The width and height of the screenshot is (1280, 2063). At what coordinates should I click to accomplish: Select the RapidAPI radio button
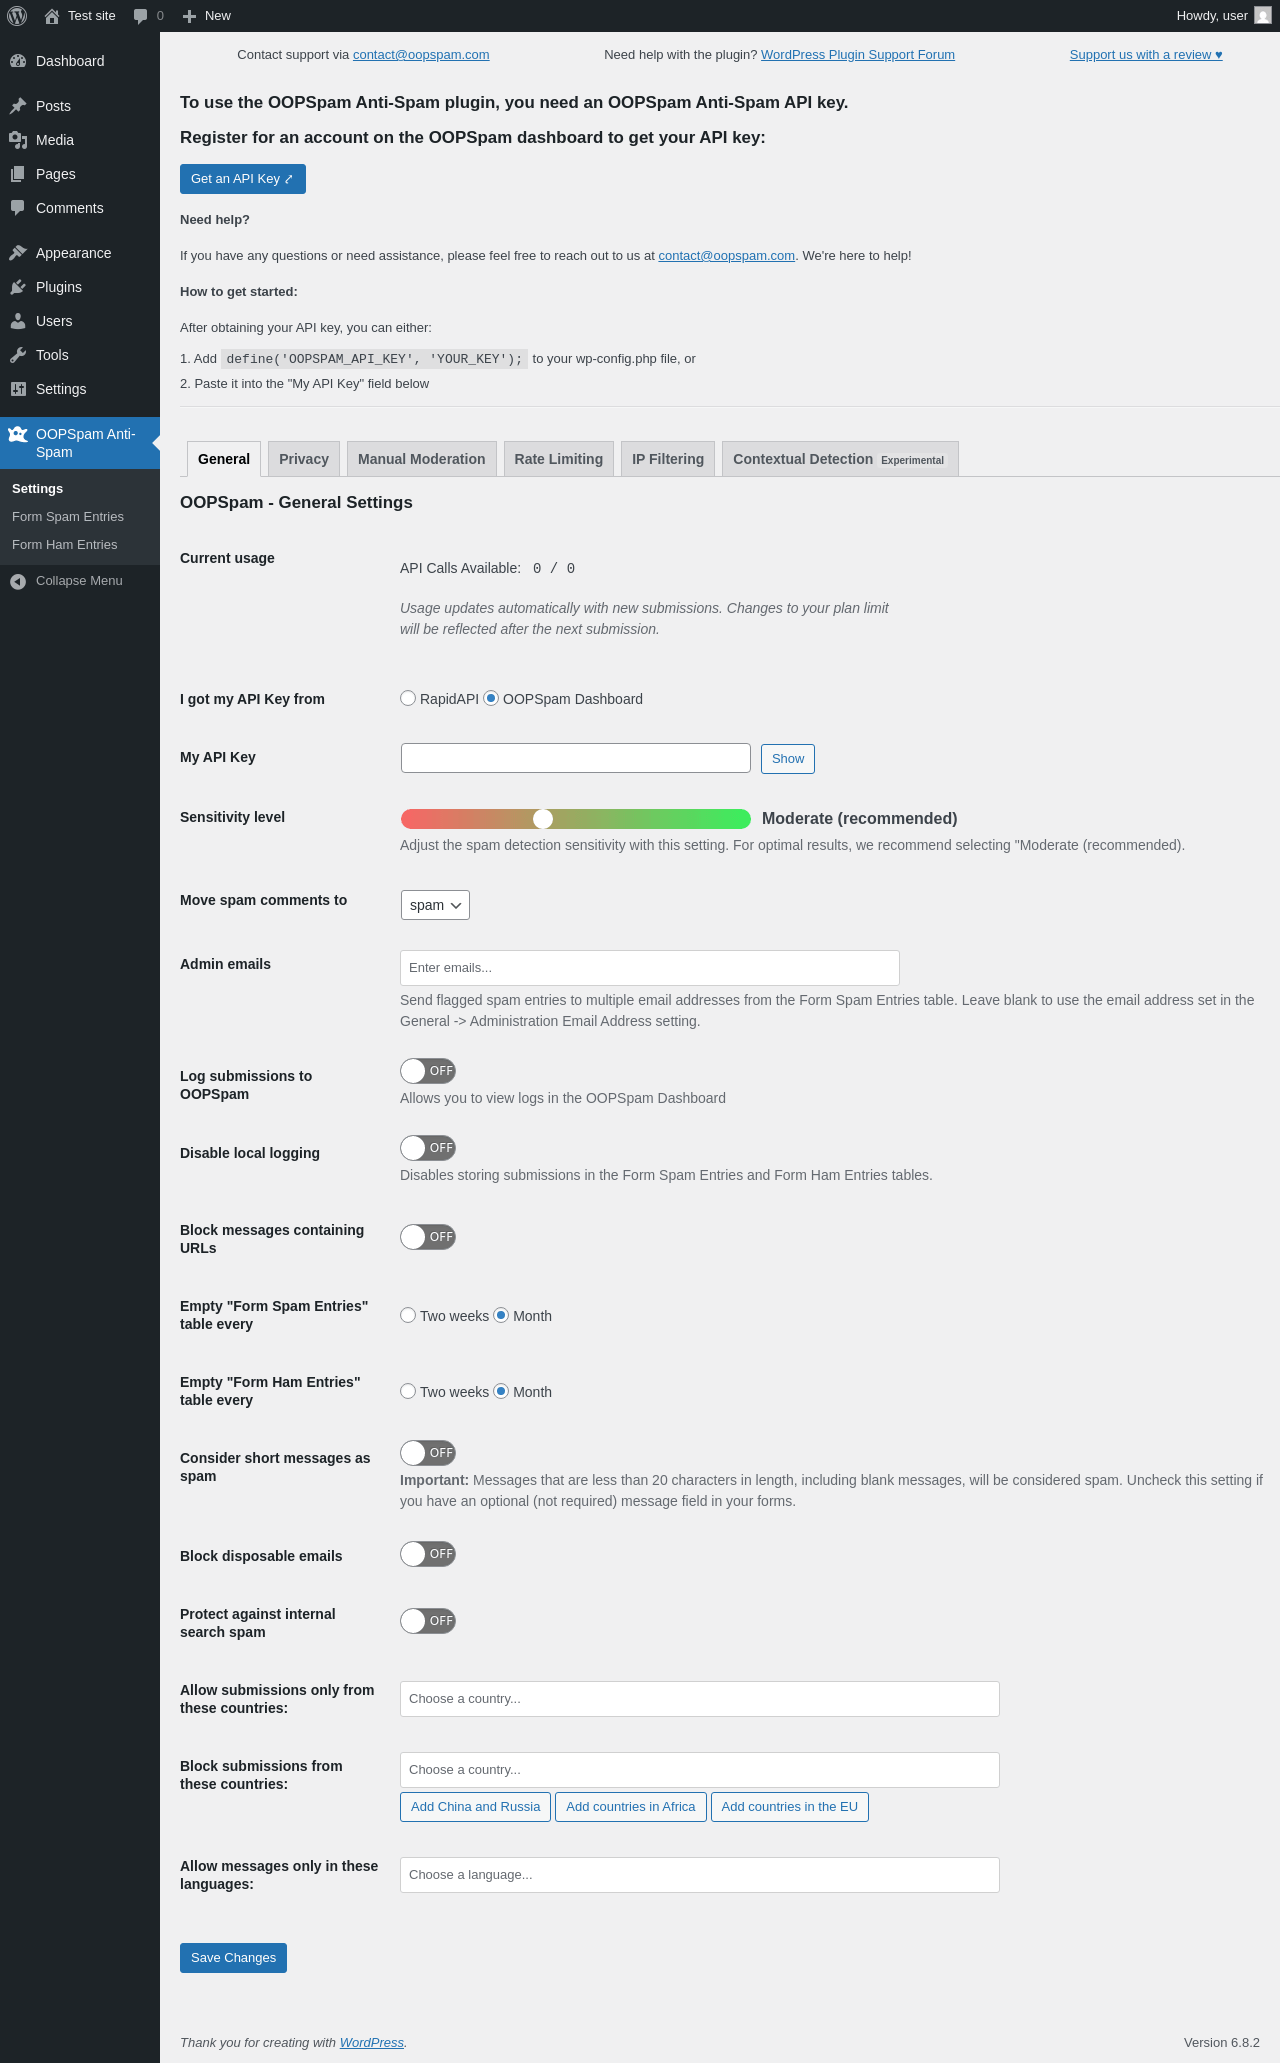click(x=408, y=698)
